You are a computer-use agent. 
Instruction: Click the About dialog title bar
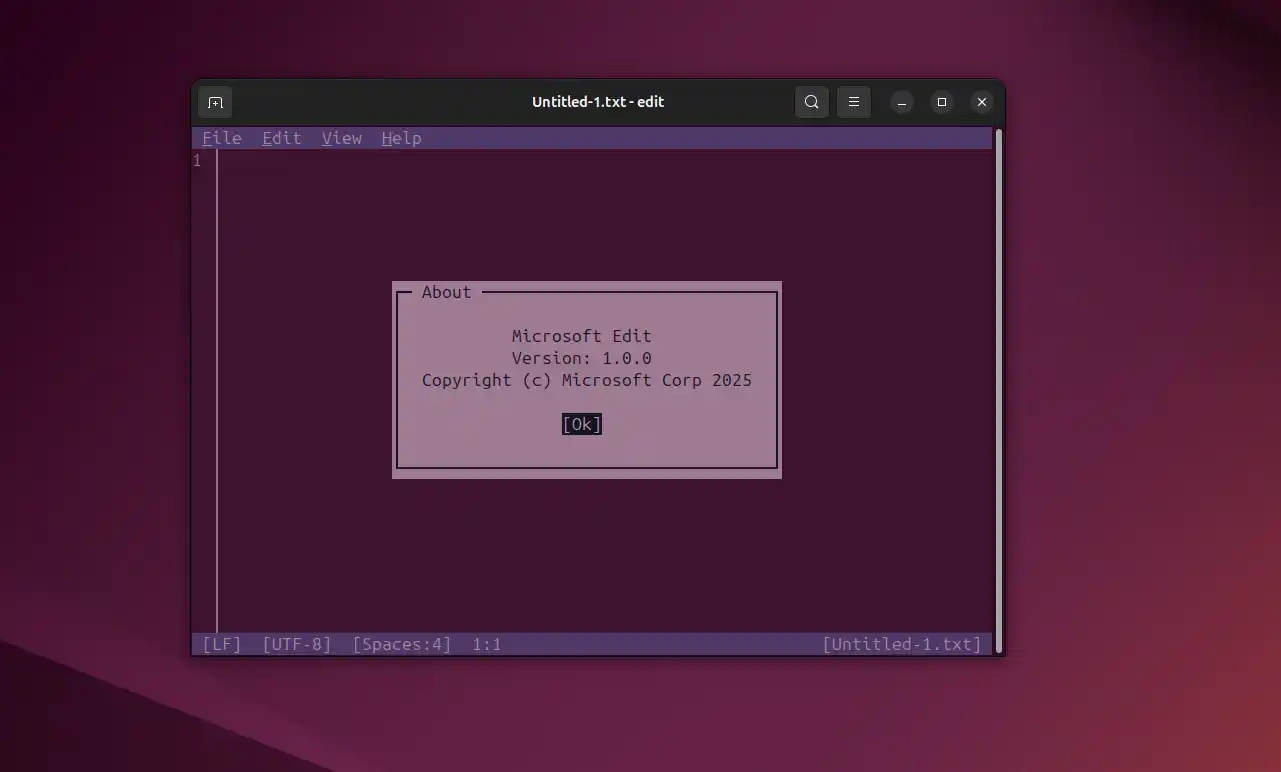tap(446, 292)
